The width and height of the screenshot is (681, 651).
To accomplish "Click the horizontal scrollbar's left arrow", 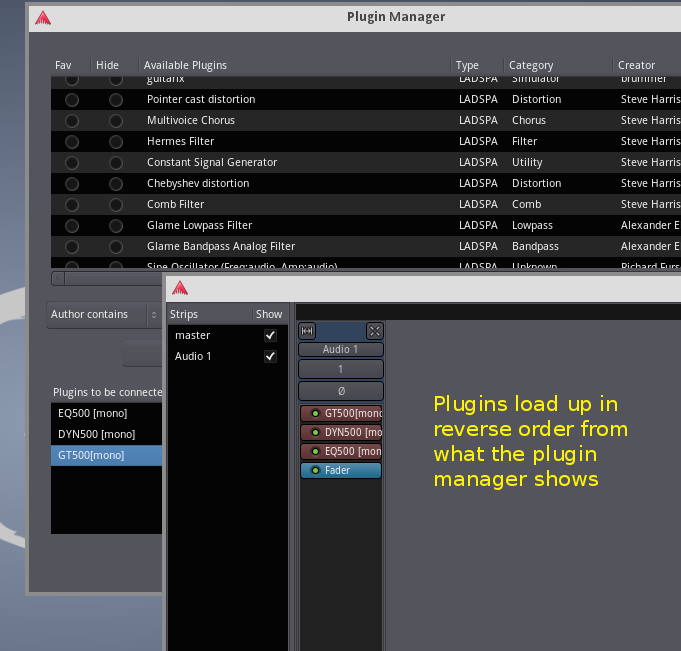I will pyautogui.click(x=58, y=278).
